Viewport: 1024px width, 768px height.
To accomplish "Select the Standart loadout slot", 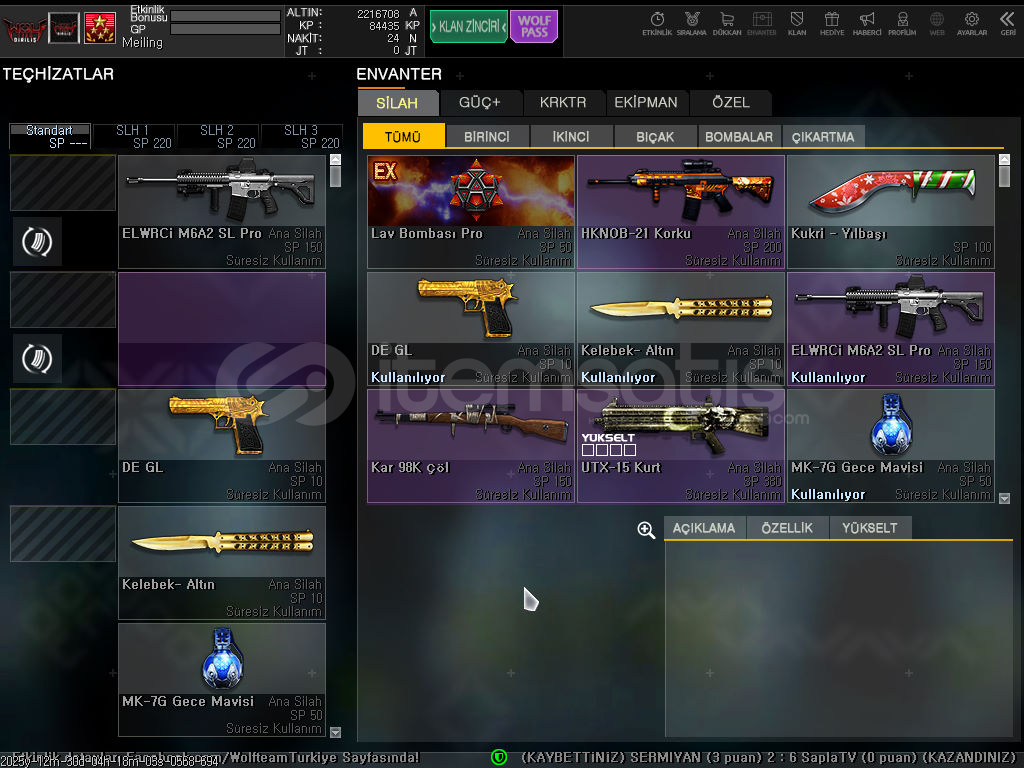I will (50, 136).
